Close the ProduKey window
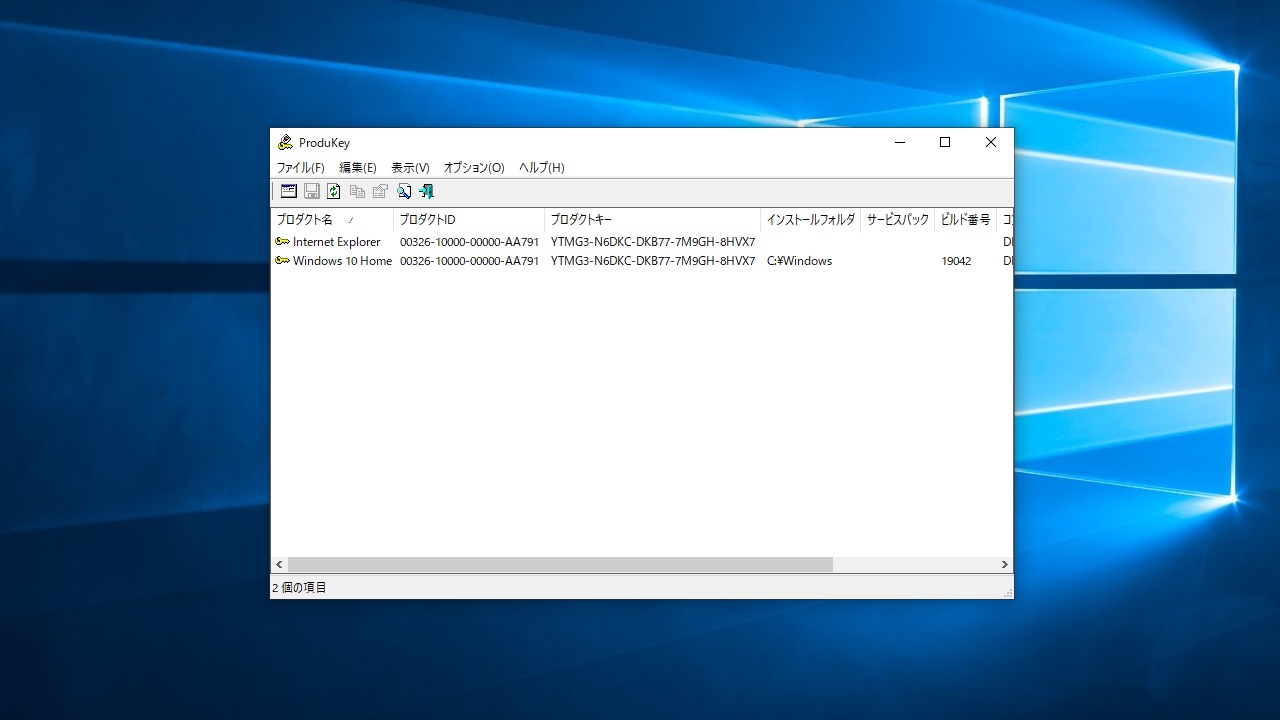 [991, 142]
